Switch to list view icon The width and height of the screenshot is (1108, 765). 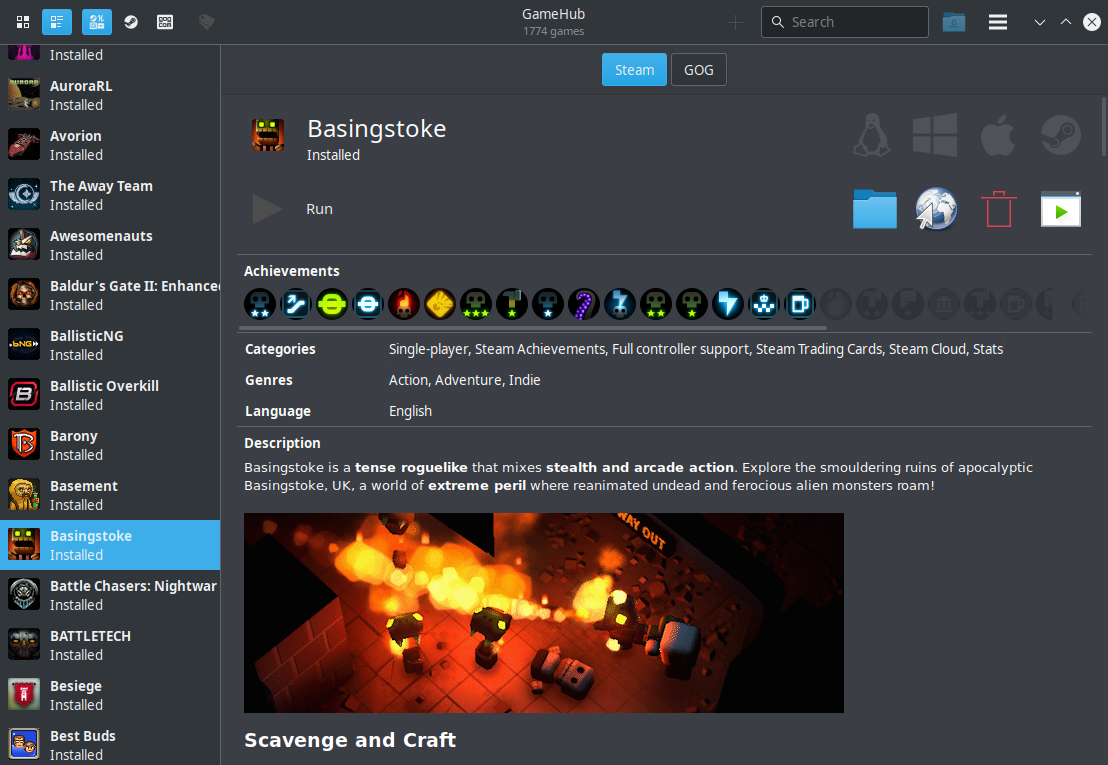point(57,22)
